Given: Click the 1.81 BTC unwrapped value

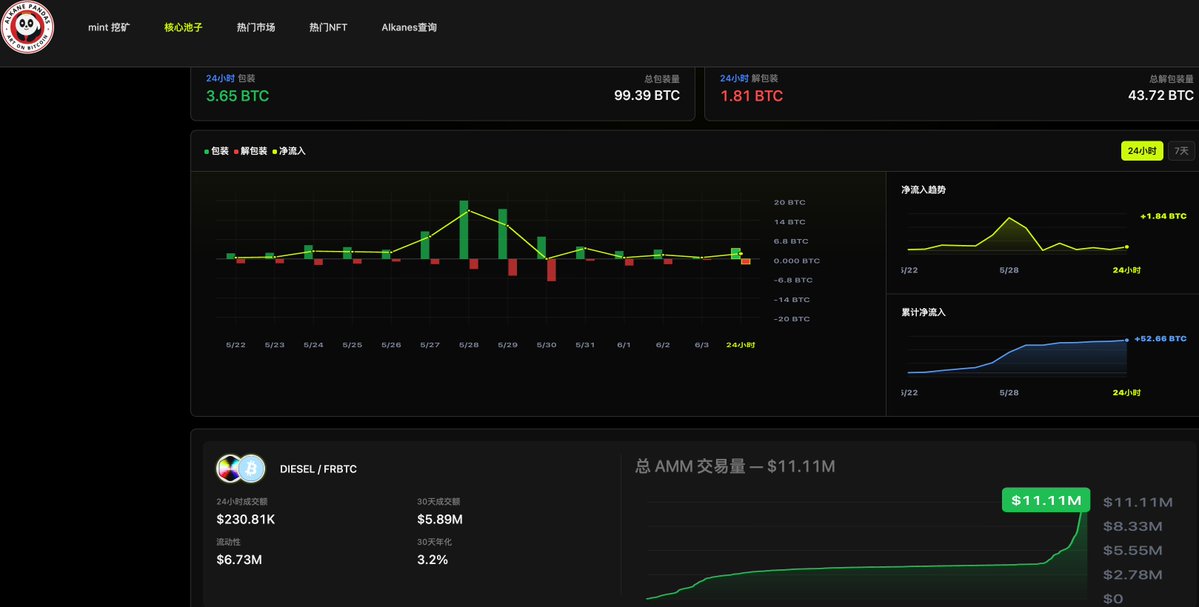Looking at the screenshot, I should 752,96.
